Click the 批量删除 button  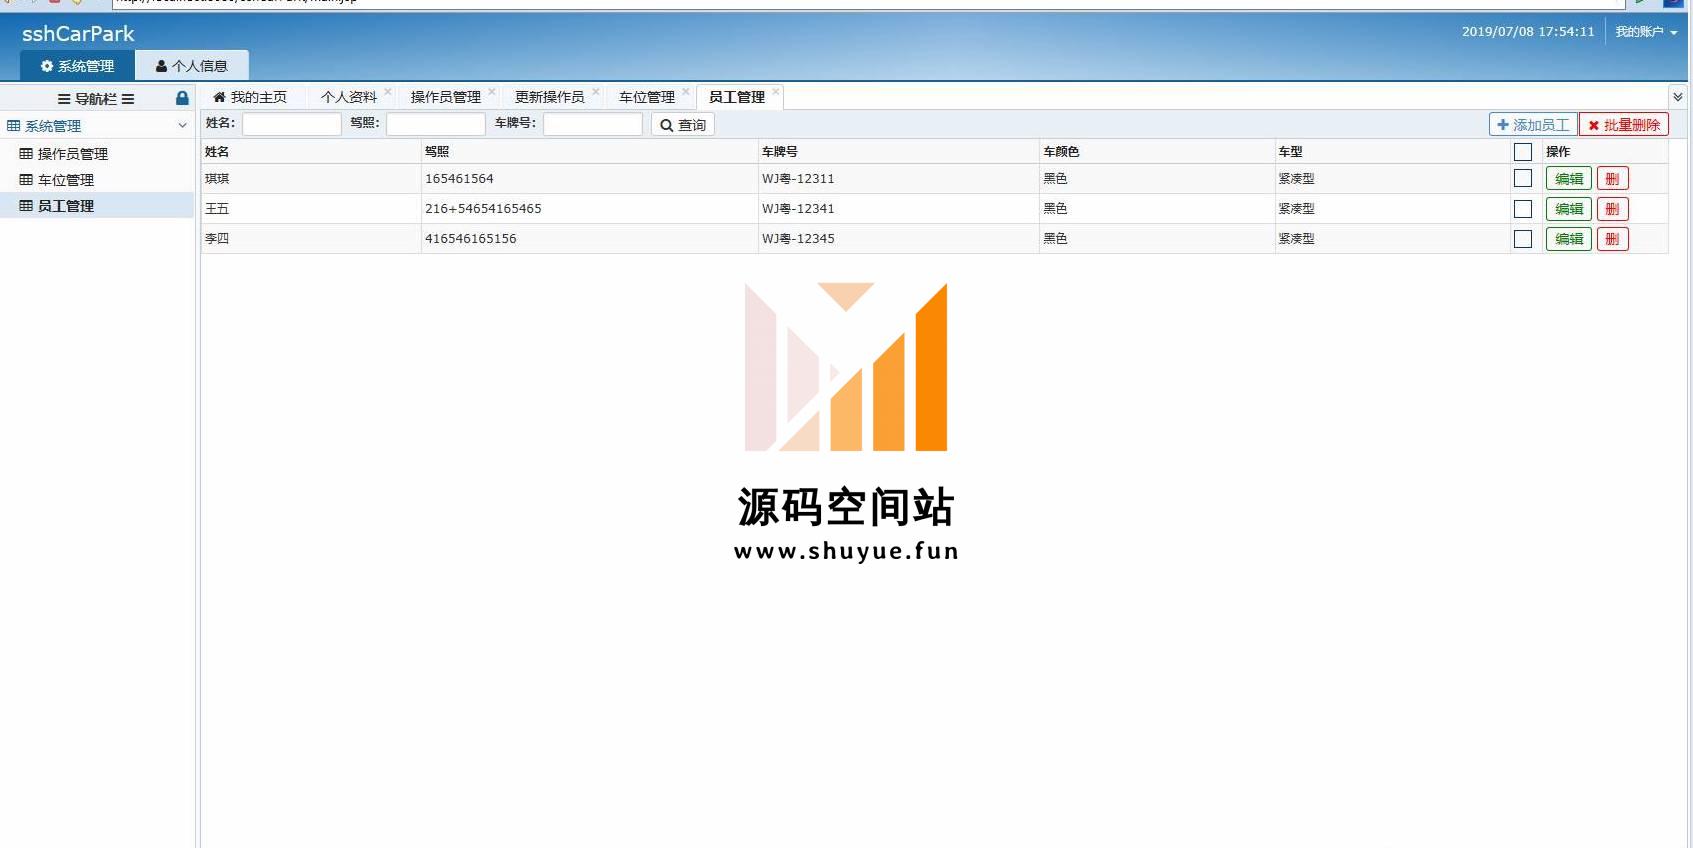click(1624, 125)
